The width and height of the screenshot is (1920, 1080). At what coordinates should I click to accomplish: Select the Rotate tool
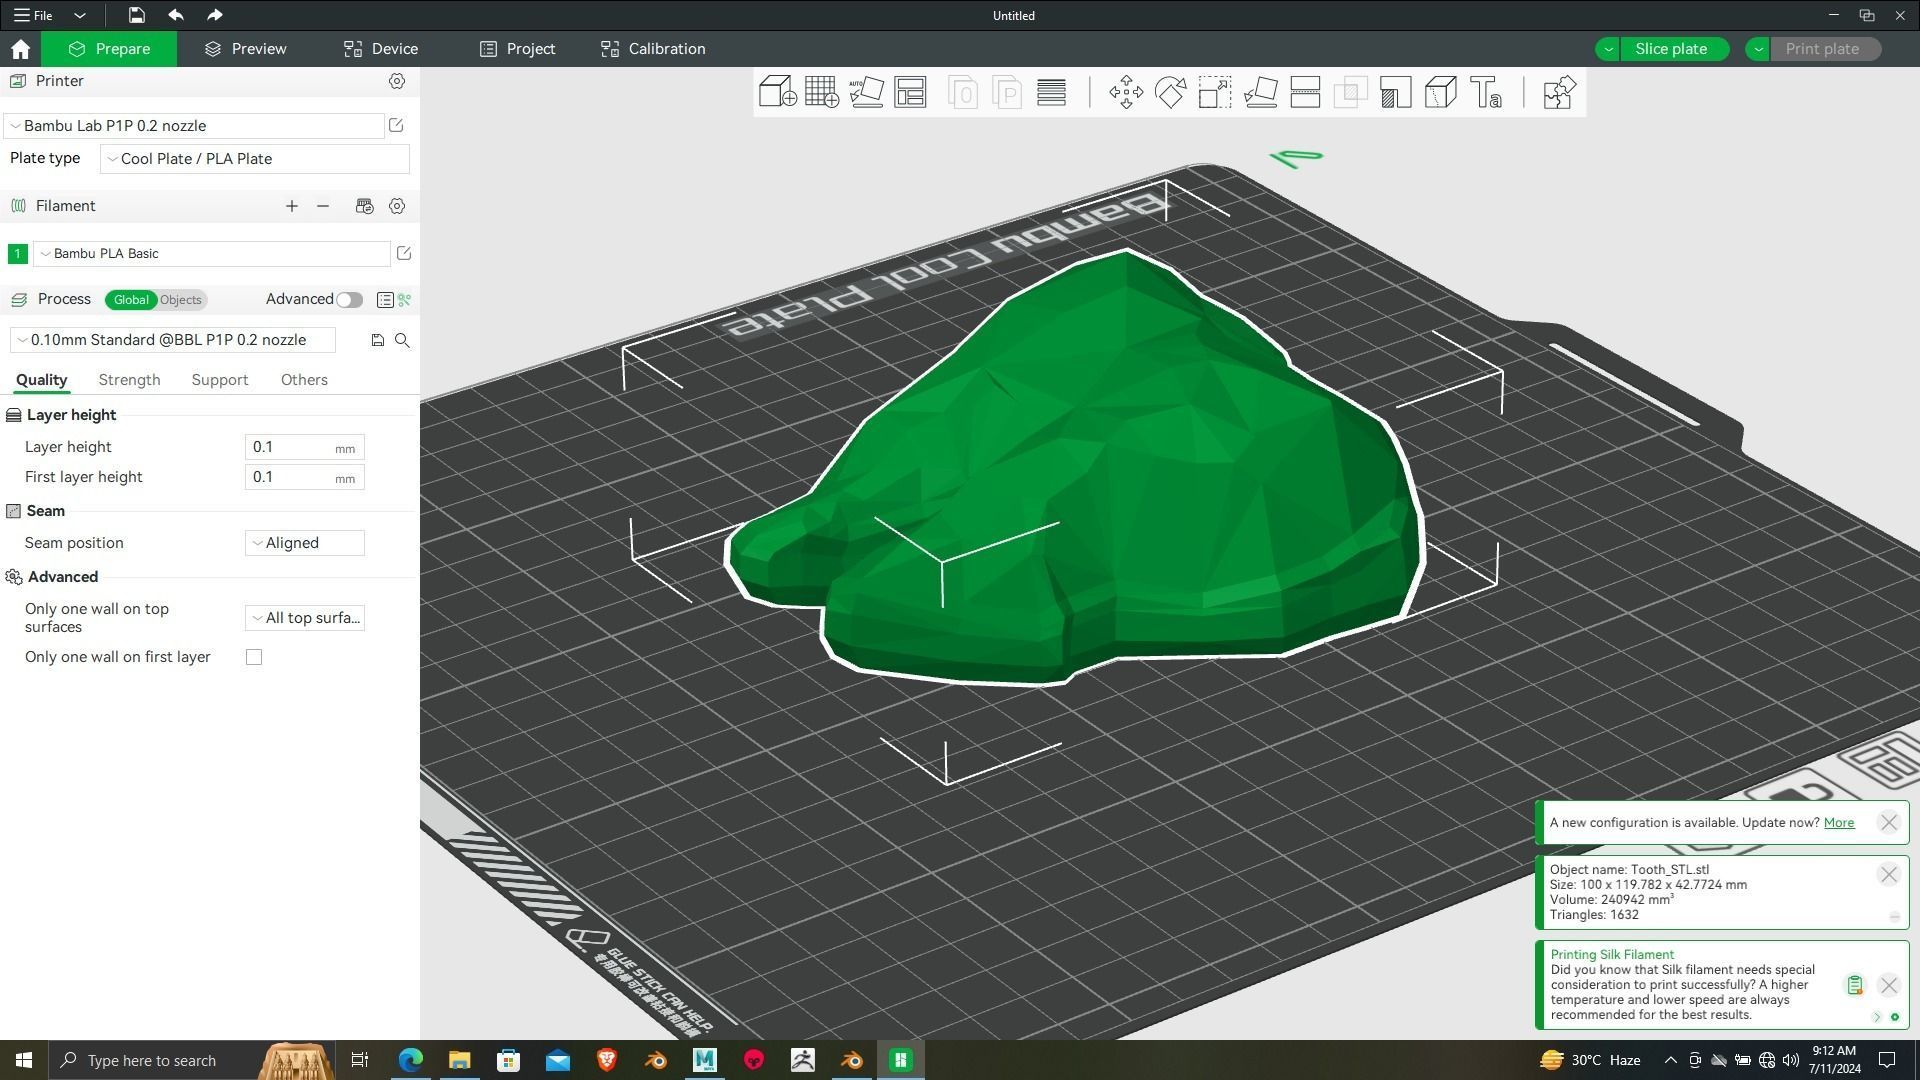1170,92
